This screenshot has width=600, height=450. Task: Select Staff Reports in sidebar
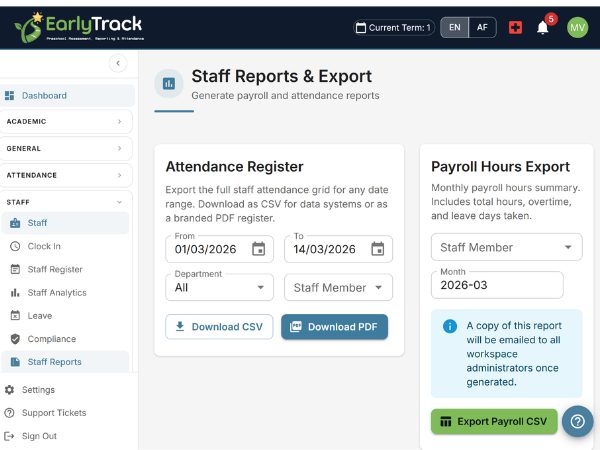(65, 362)
